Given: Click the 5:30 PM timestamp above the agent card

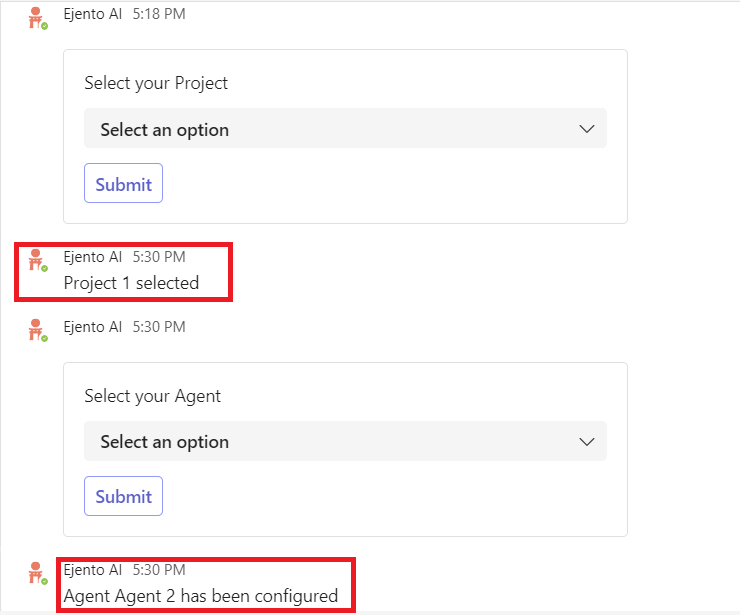Looking at the screenshot, I should [159, 327].
